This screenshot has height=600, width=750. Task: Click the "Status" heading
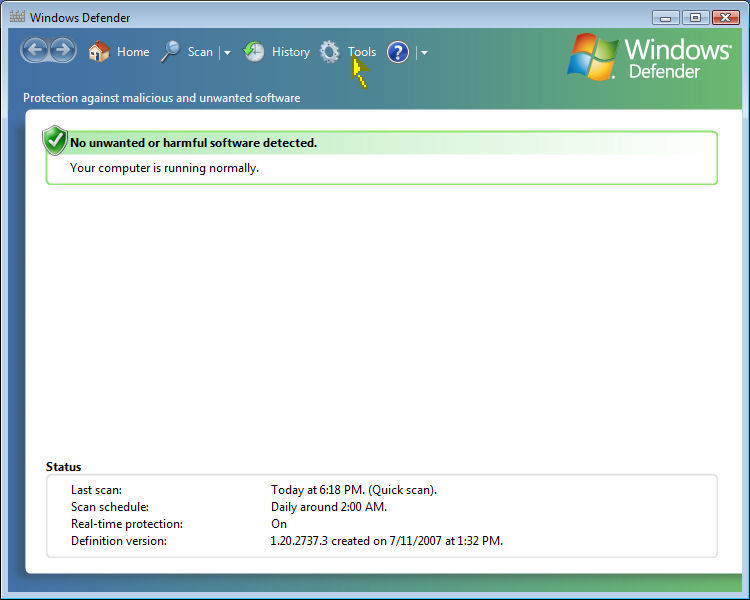click(x=64, y=467)
